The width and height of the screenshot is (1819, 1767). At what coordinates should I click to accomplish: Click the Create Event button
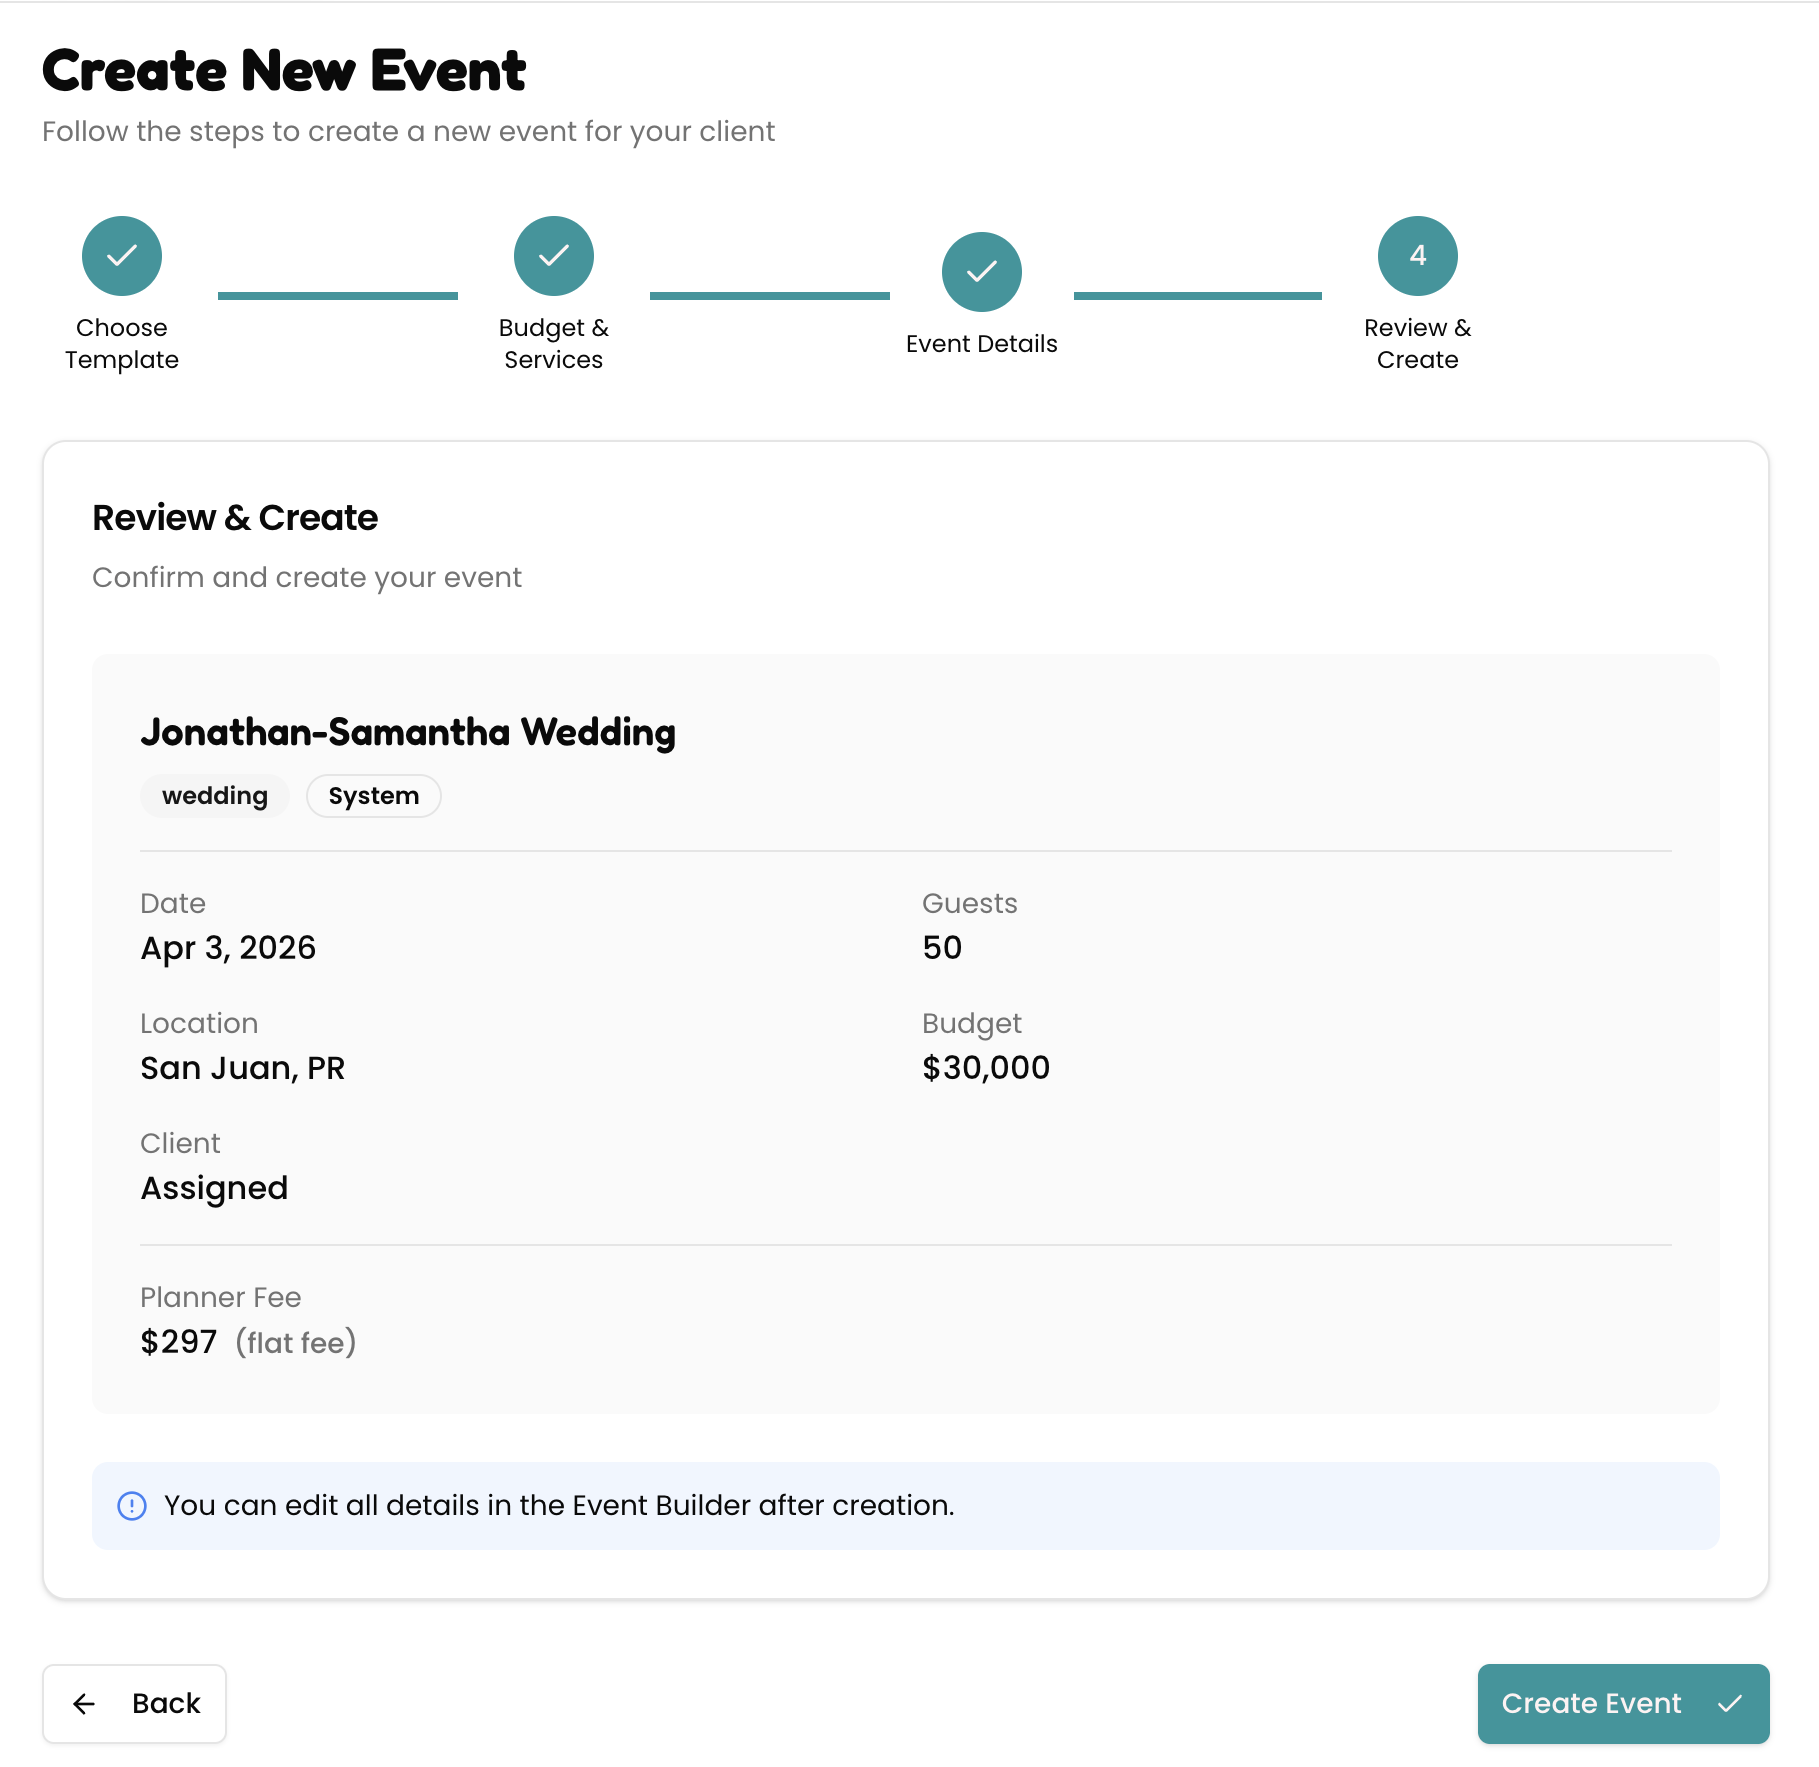coord(1622,1704)
